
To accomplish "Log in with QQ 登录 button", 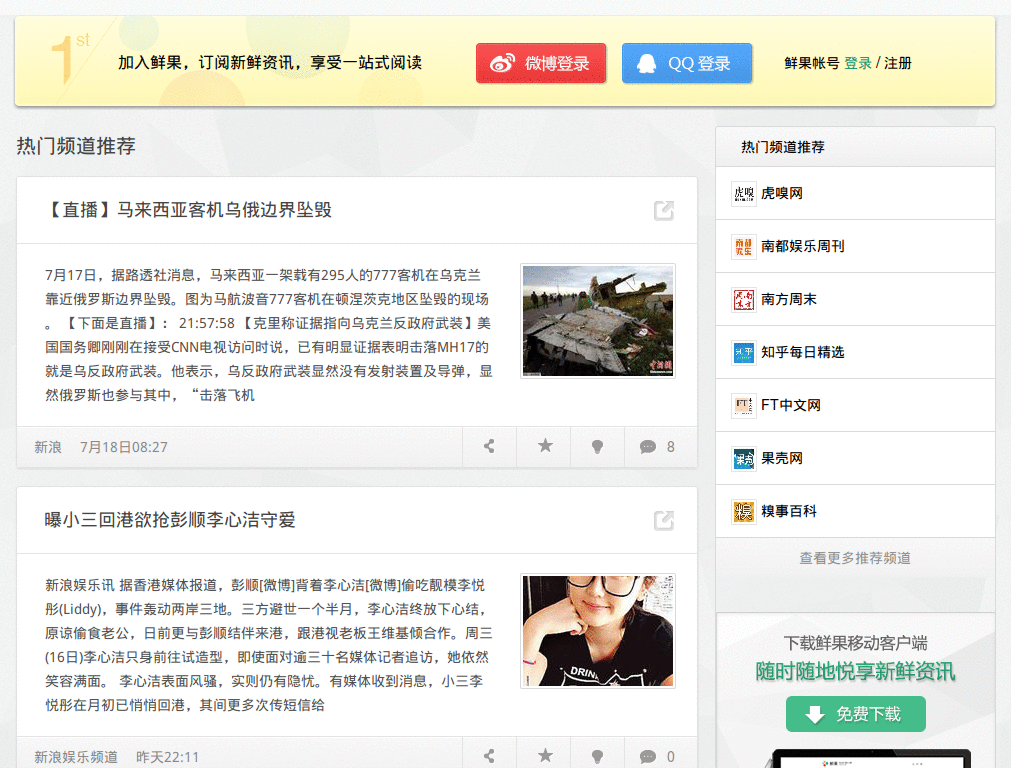I will click(x=686, y=63).
